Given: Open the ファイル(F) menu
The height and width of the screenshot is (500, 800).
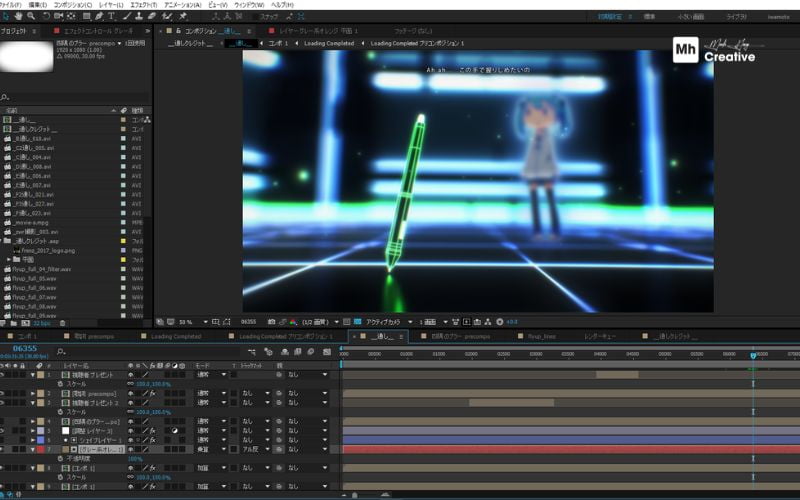Looking at the screenshot, I should click(10, 5).
